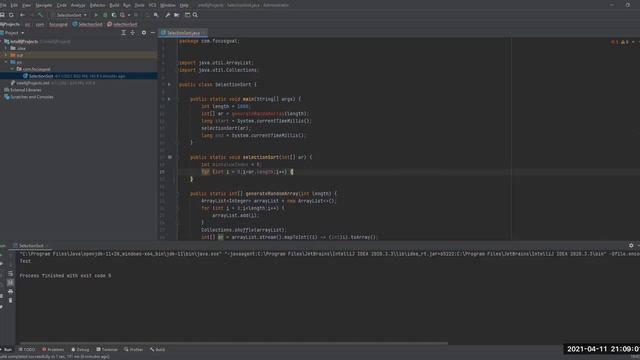
Task: Switch to SelectionSort.java editor tab
Action: pos(183,33)
